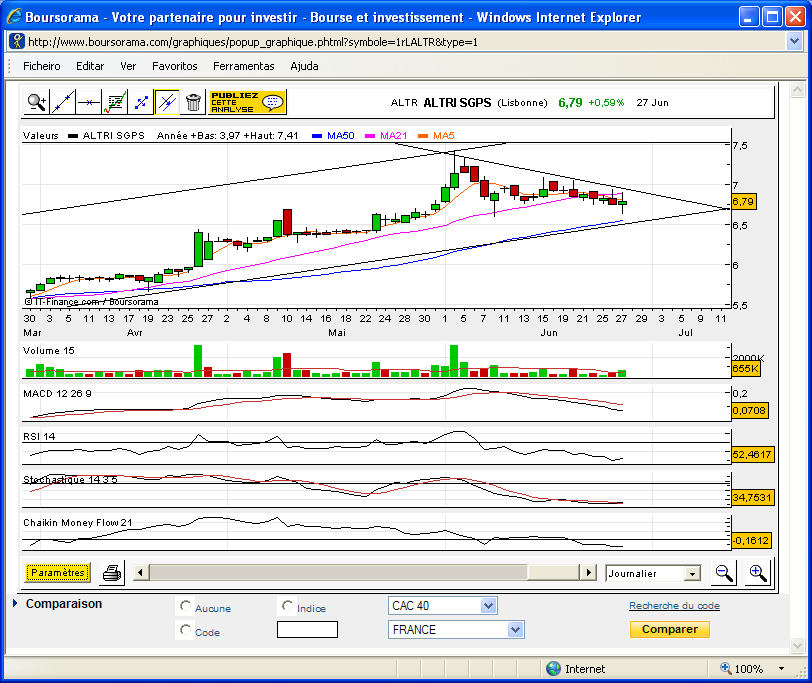
Task: Click the ALTRI SGPS black legend swatch
Action: click(73, 136)
